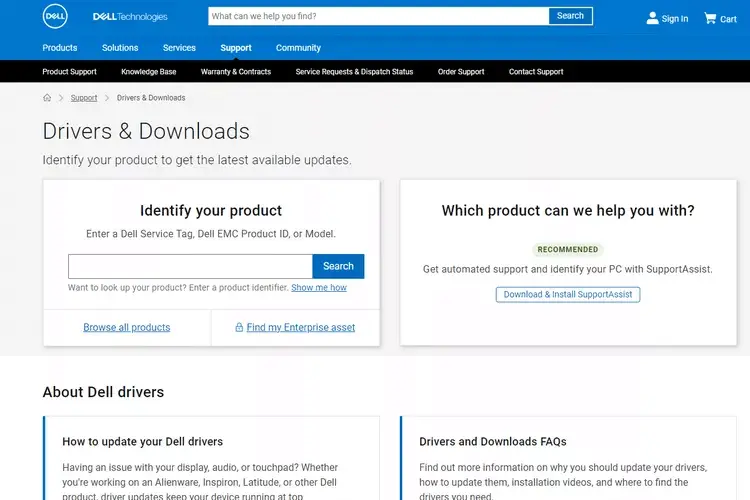Click the Identify your product heading
The image size is (750, 500).
tap(211, 211)
